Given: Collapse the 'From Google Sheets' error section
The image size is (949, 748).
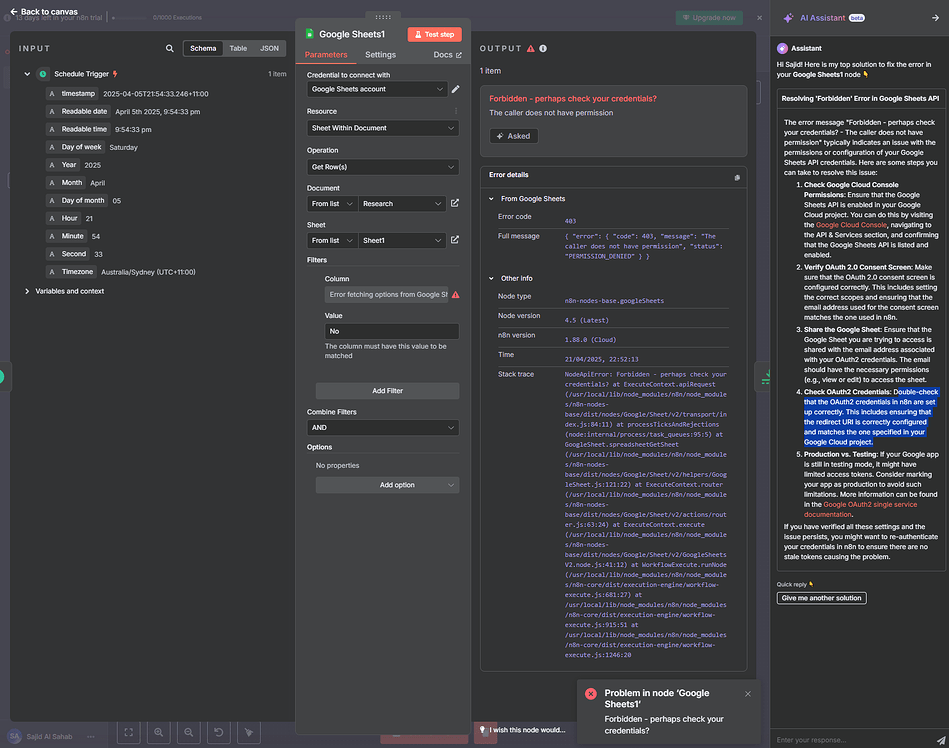Looking at the screenshot, I should 492,199.
